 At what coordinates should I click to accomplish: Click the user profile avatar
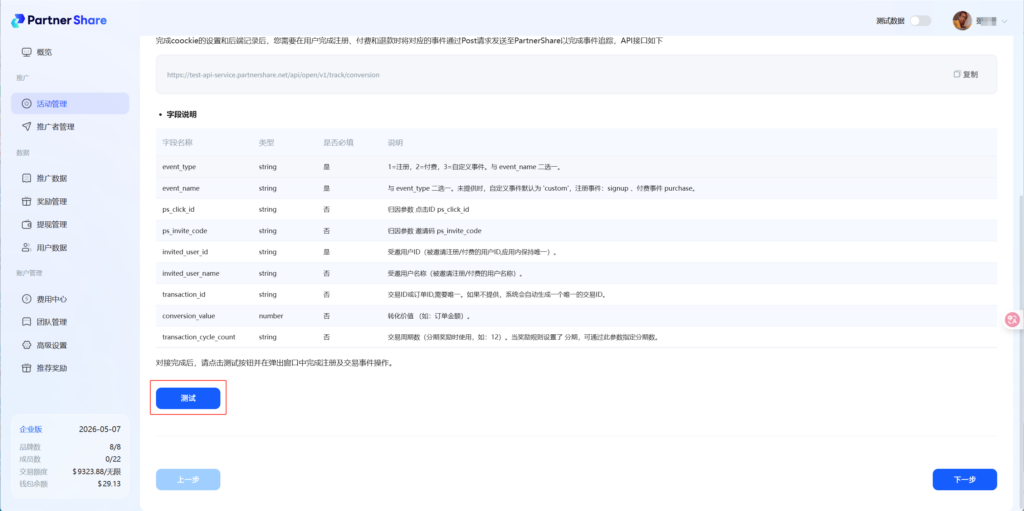962,20
